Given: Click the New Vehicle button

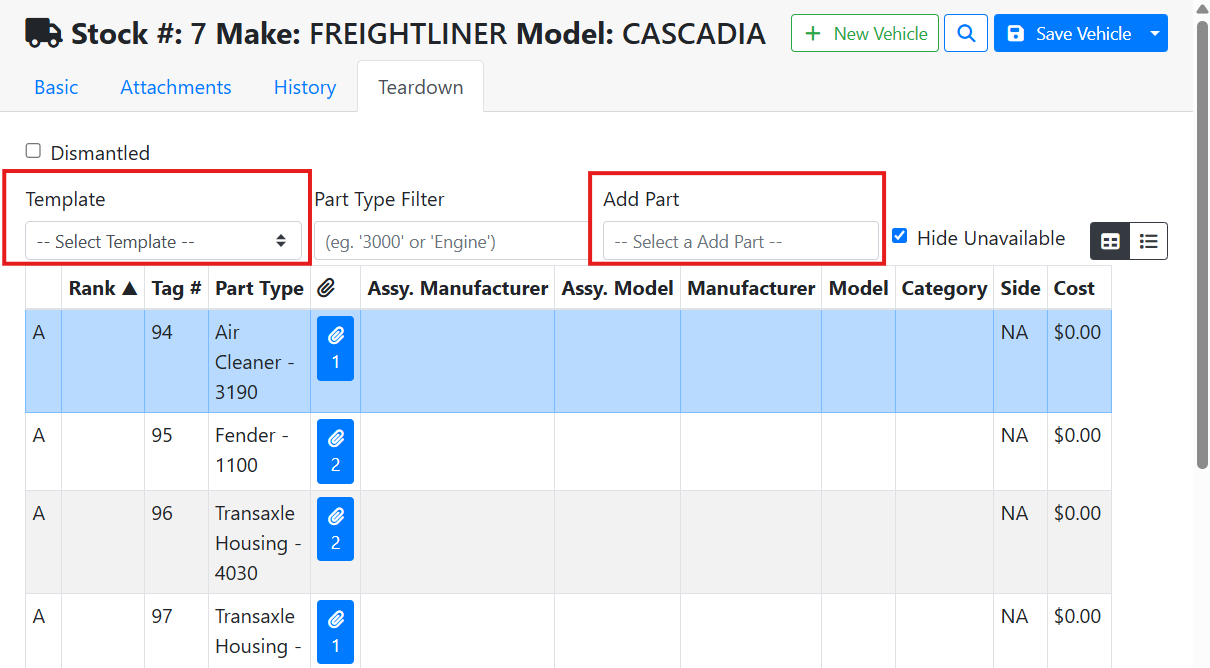Looking at the screenshot, I should point(865,33).
